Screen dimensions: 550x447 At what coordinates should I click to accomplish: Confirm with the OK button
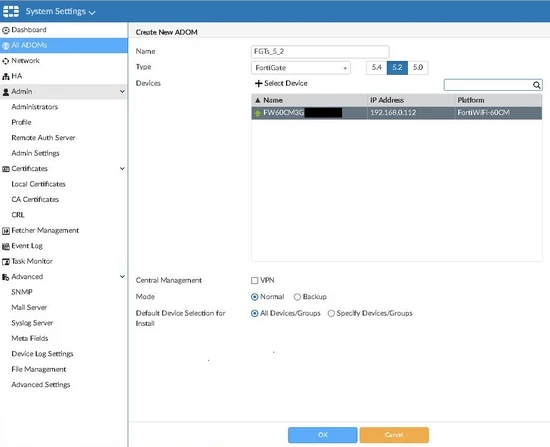click(x=323, y=435)
